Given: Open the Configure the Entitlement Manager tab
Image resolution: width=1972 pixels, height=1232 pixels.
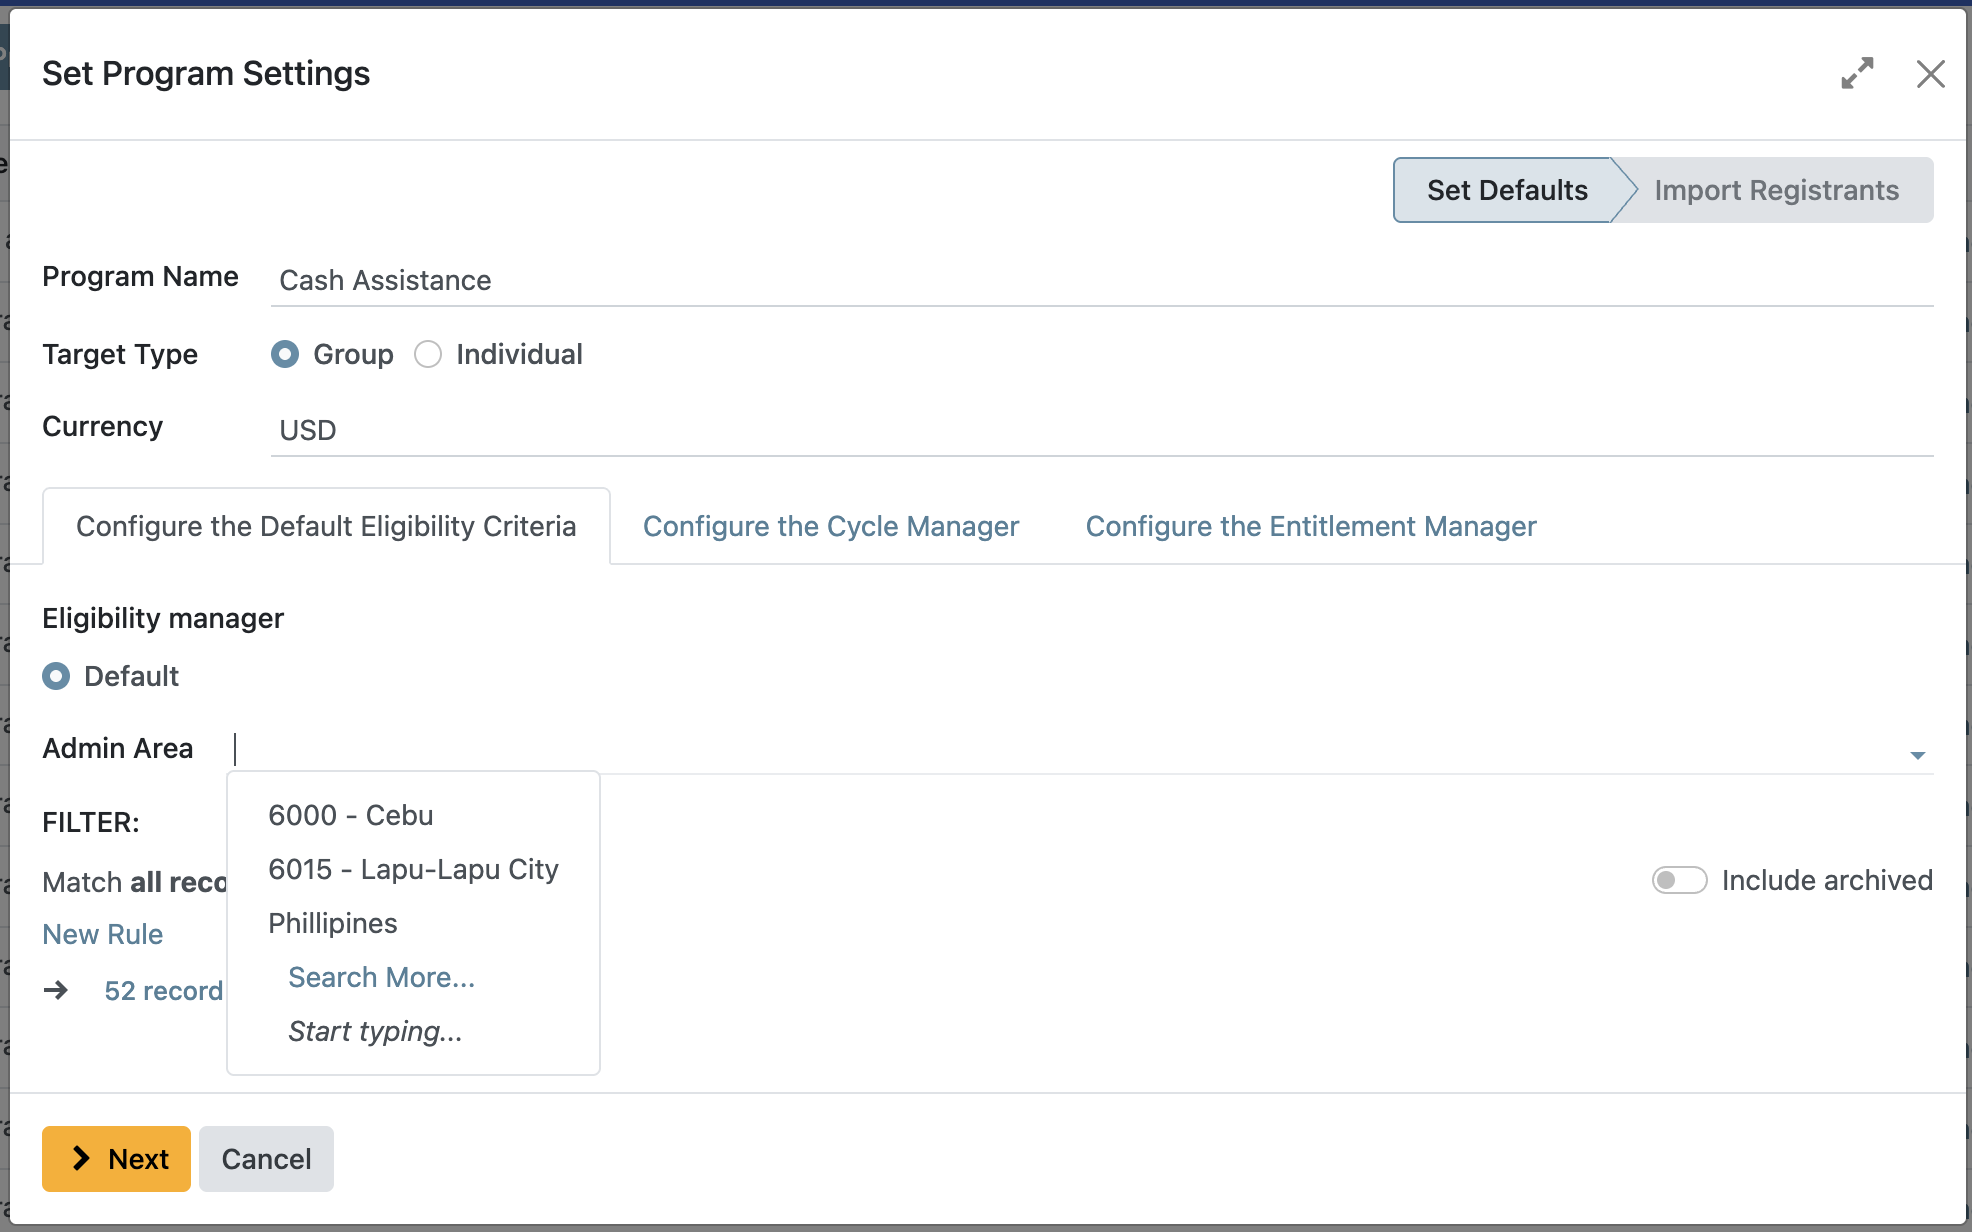Looking at the screenshot, I should click(x=1311, y=526).
